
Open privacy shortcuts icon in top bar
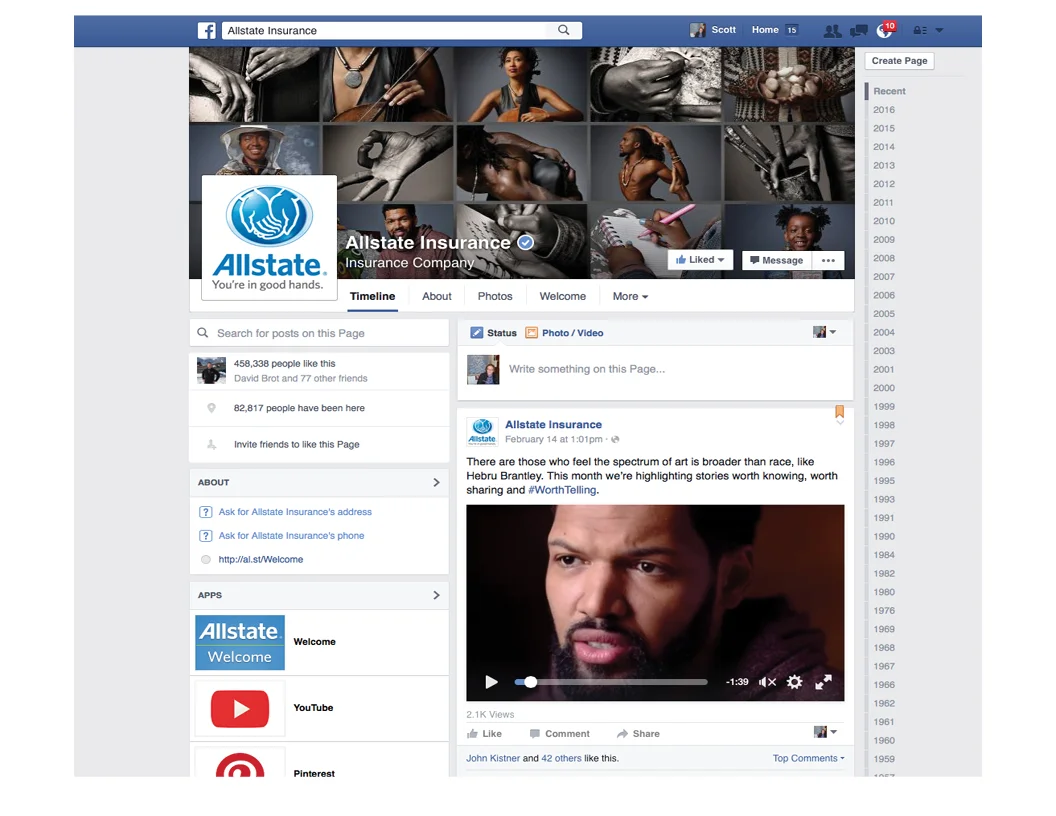[919, 30]
